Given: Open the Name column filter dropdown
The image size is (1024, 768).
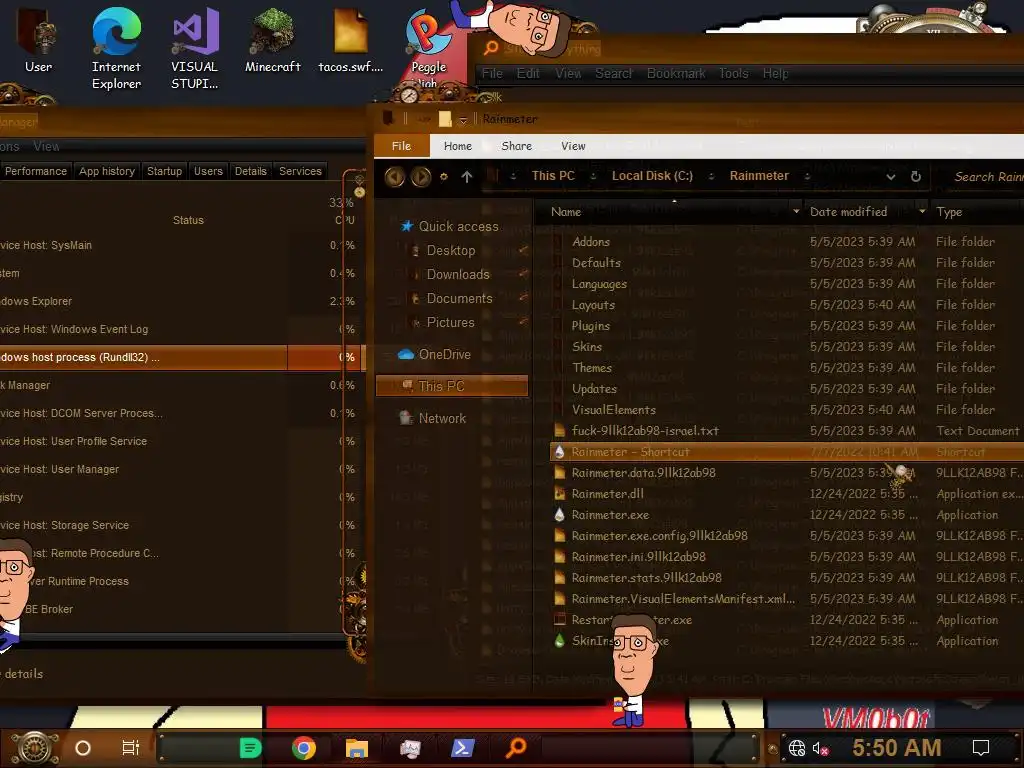Looking at the screenshot, I should tap(796, 212).
